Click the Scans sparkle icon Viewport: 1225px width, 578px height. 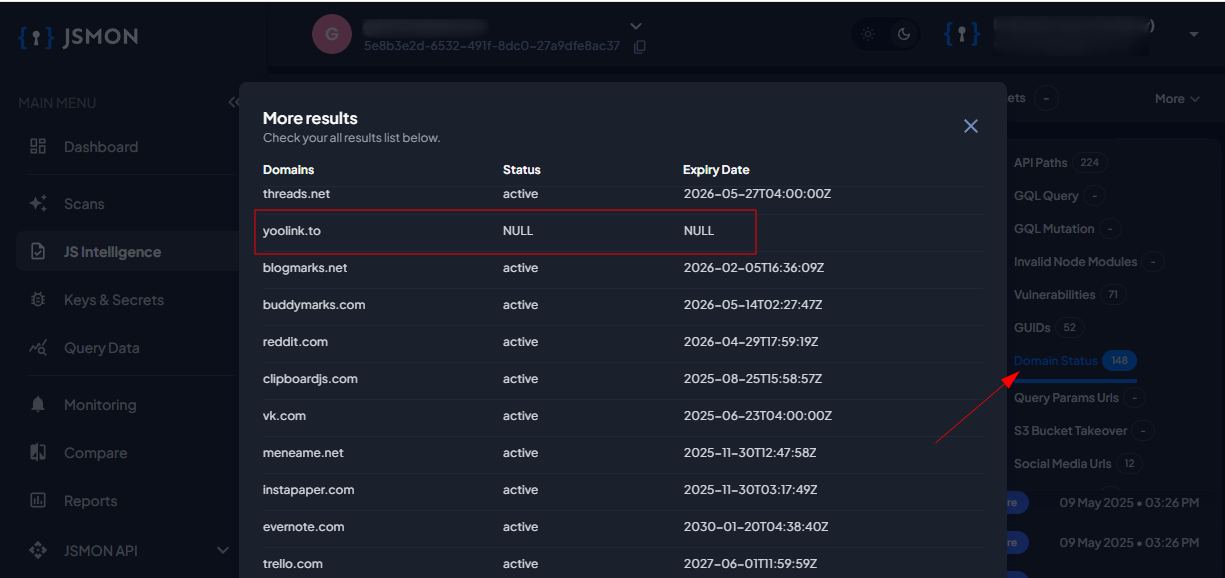pyautogui.click(x=38, y=203)
